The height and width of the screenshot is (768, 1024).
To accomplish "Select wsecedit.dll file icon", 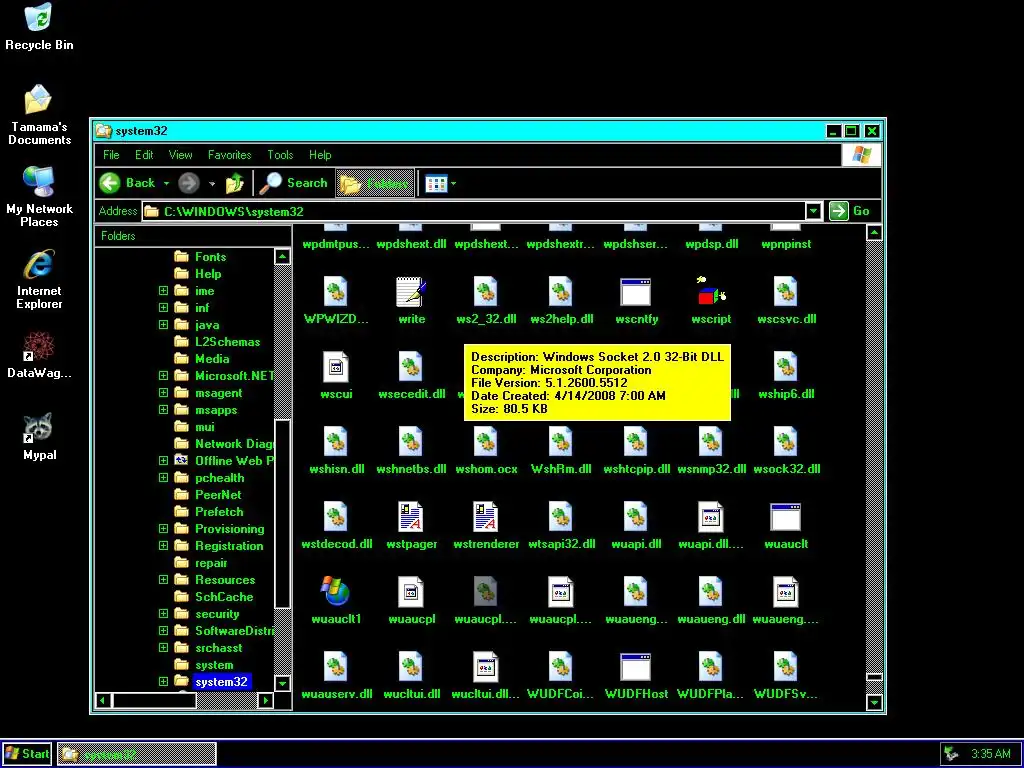I will [x=411, y=367].
